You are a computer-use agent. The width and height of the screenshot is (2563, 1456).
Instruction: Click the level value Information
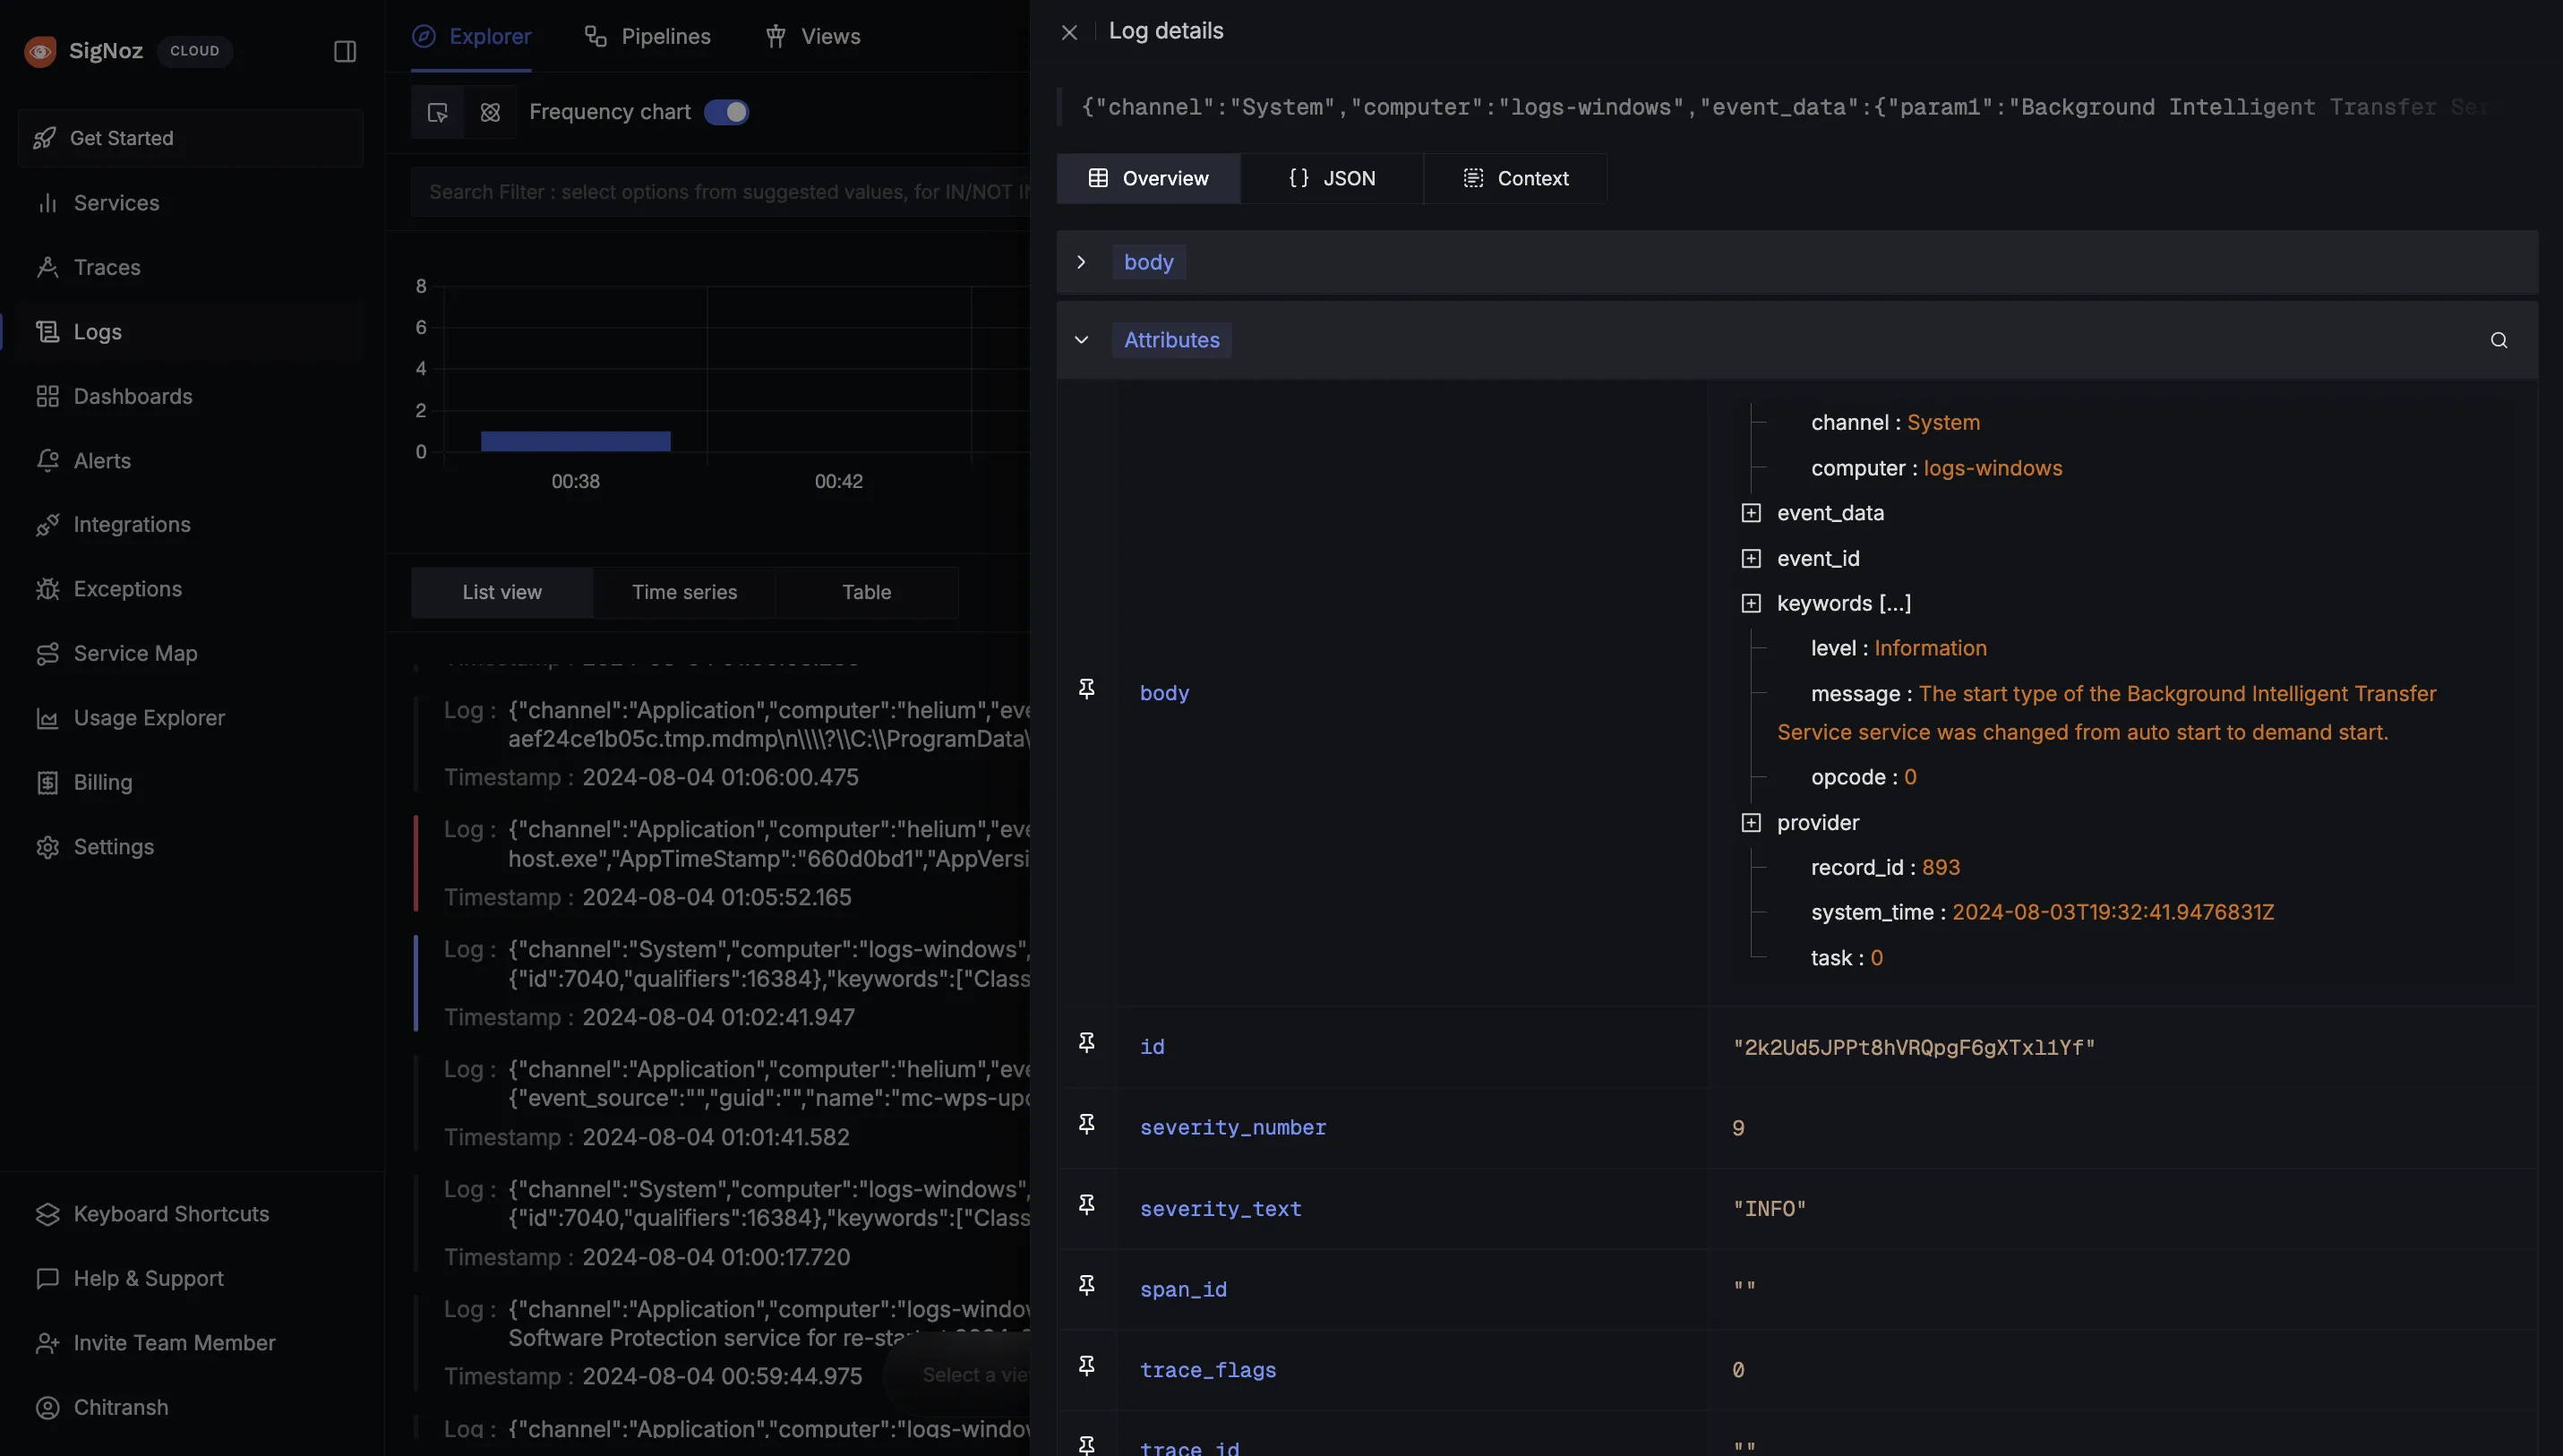tap(1930, 648)
